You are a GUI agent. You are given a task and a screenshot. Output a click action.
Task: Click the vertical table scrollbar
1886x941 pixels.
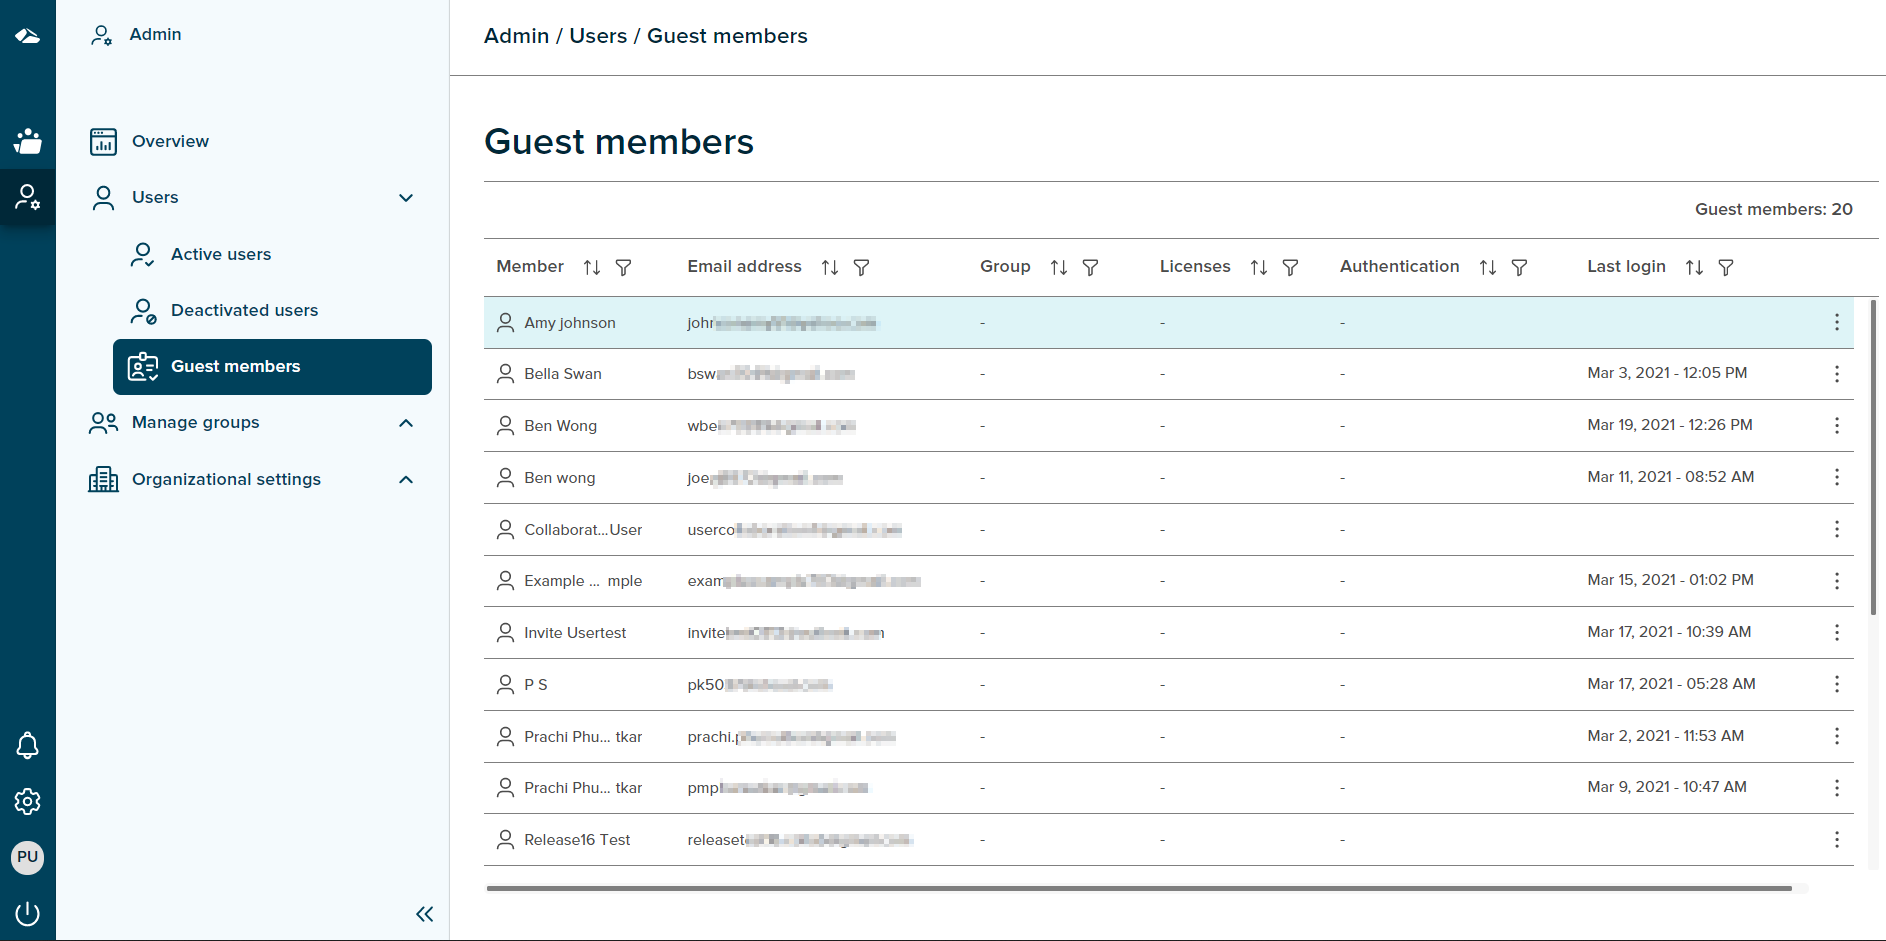(x=1873, y=456)
